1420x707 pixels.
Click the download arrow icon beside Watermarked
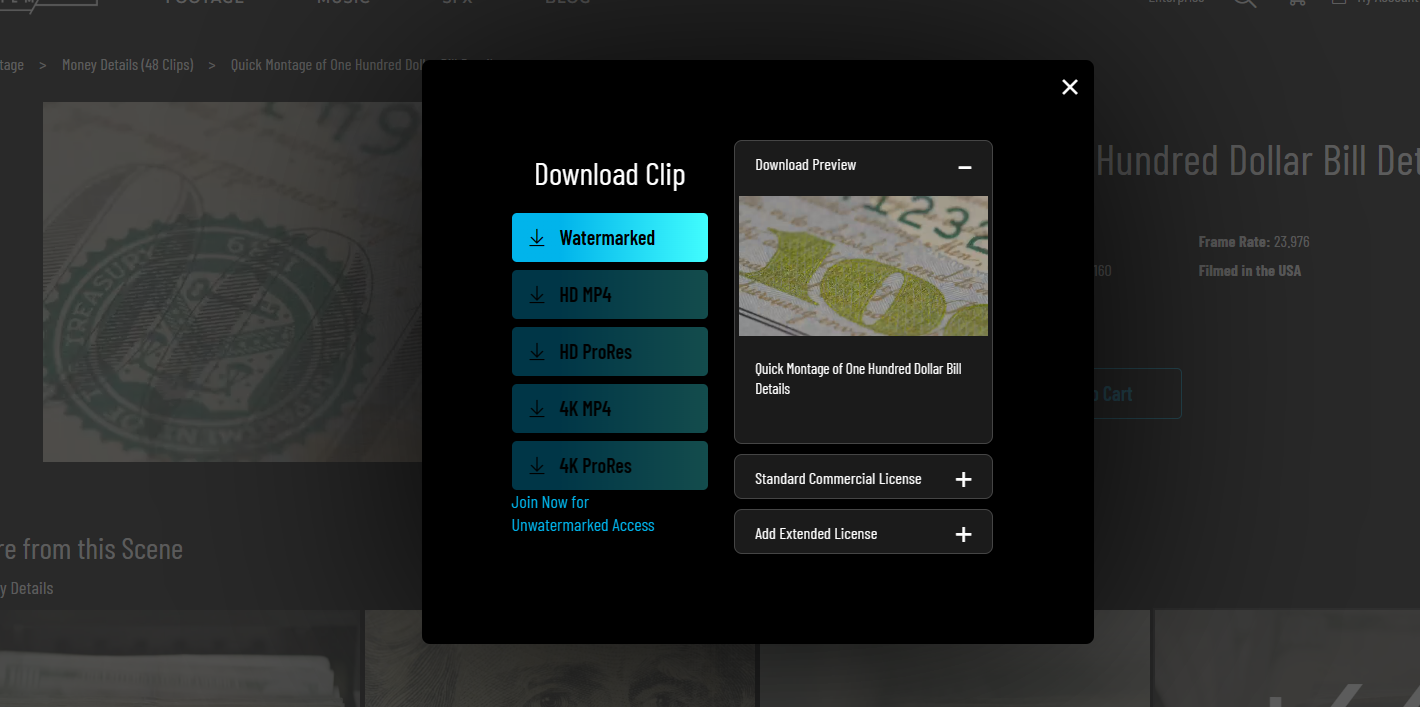coord(537,238)
